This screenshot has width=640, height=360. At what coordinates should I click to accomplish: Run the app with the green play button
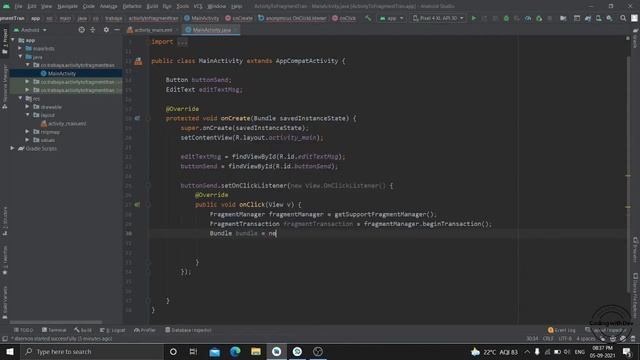[x=473, y=18]
